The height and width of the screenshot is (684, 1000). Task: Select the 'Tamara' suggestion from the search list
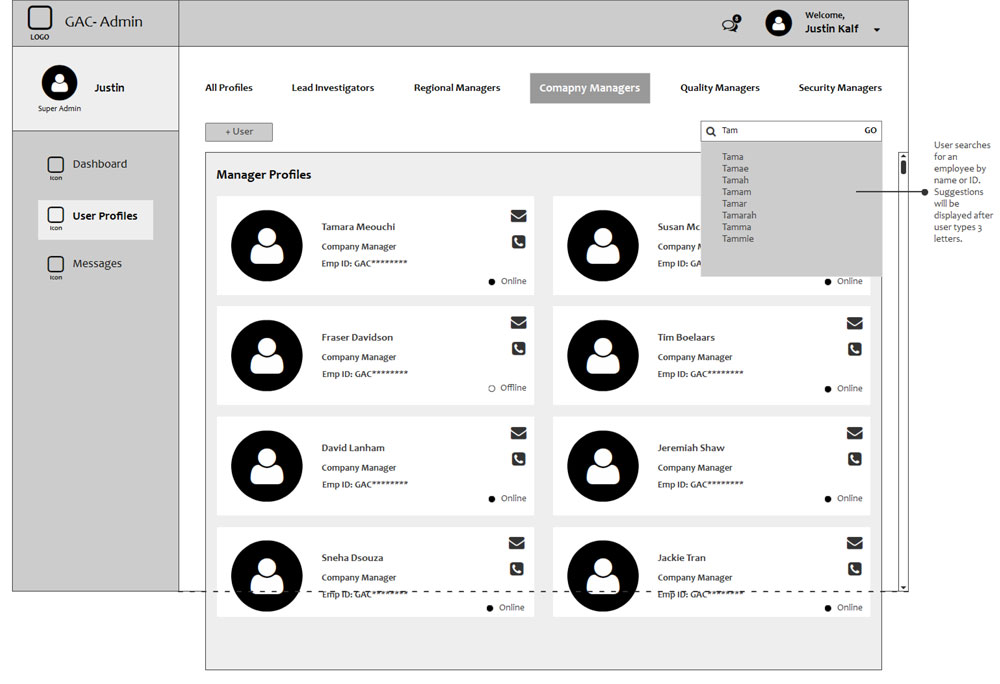pos(739,215)
